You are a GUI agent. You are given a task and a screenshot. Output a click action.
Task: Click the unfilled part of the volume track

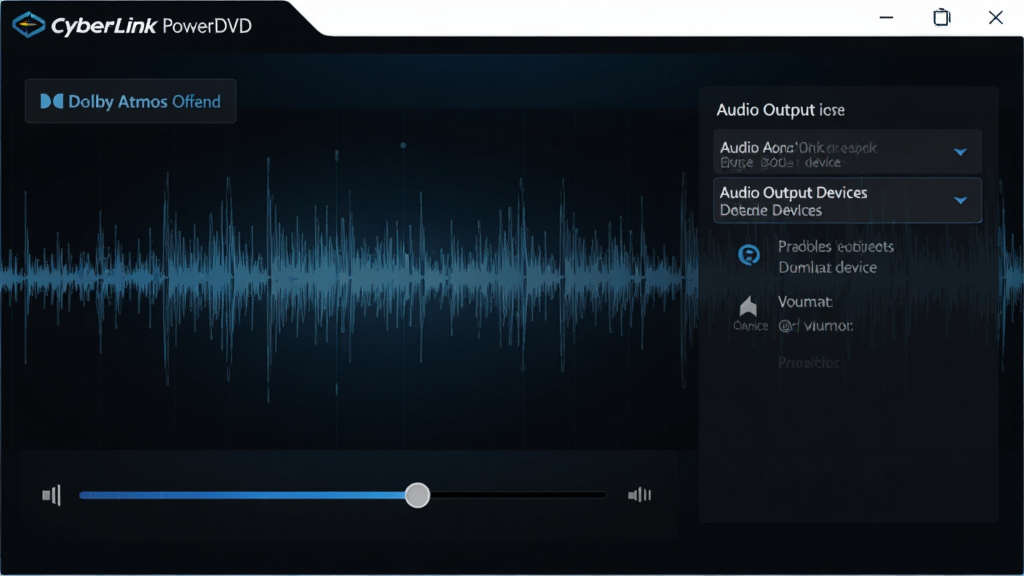pos(519,495)
